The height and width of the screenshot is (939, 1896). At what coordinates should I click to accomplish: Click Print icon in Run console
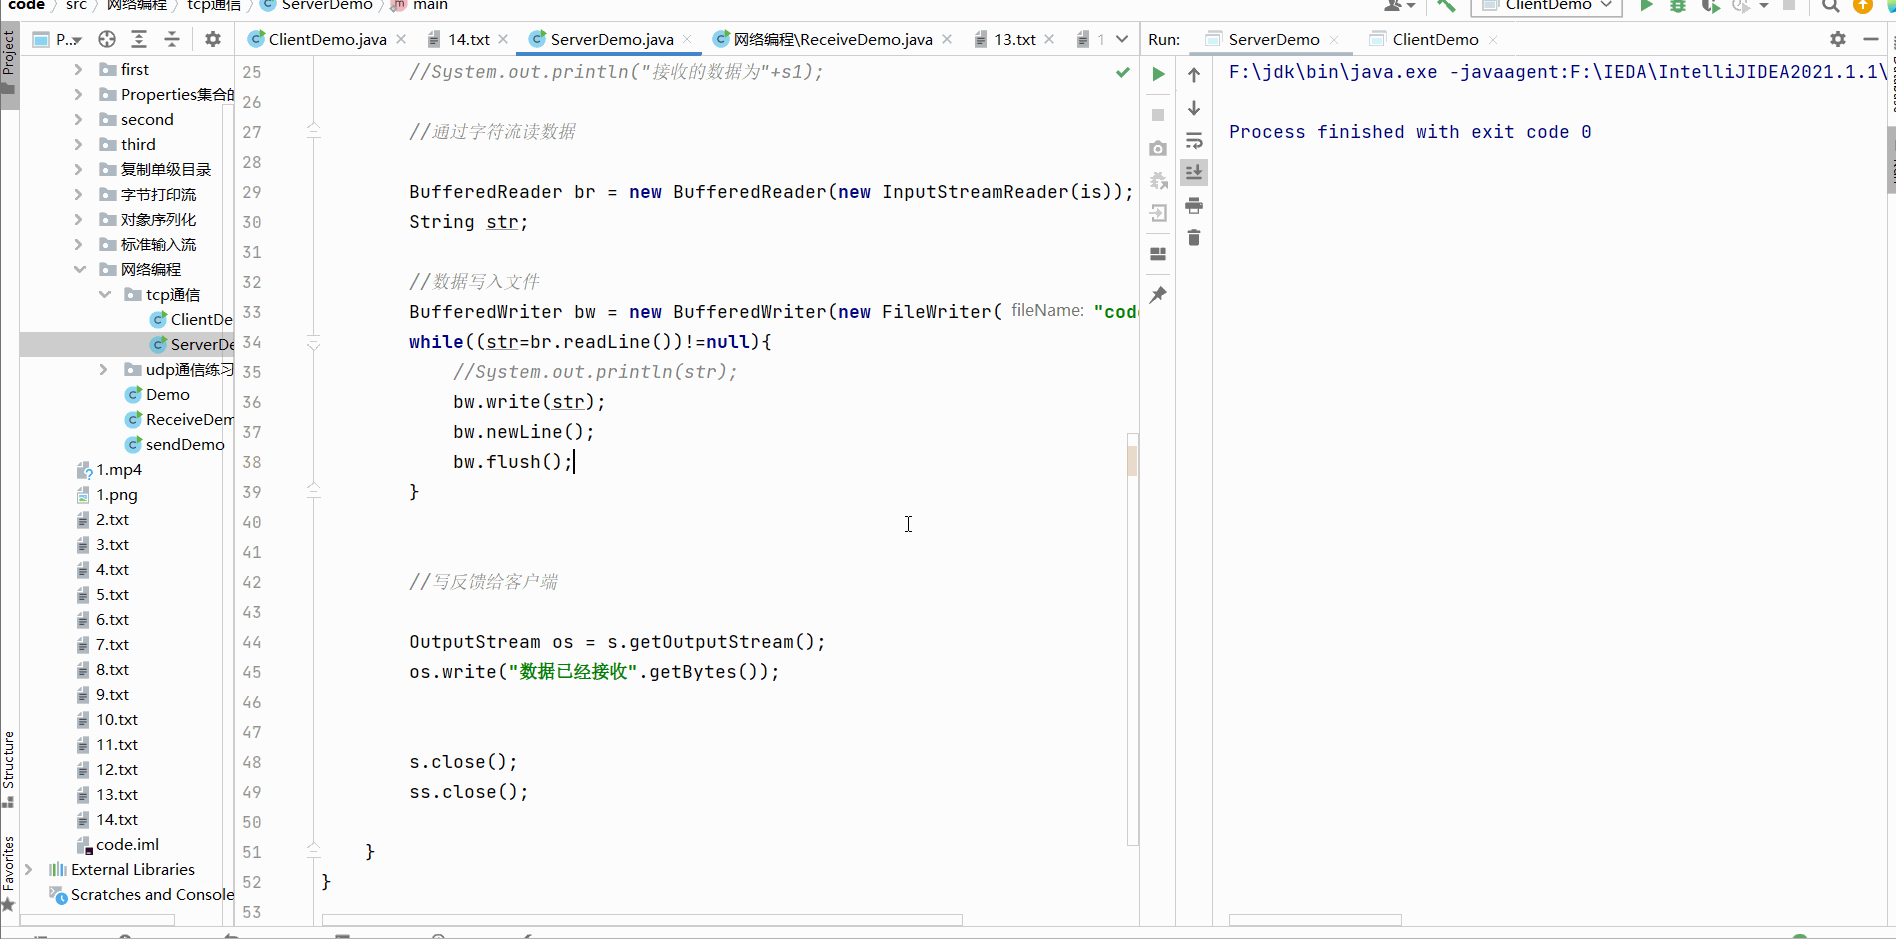[1194, 206]
